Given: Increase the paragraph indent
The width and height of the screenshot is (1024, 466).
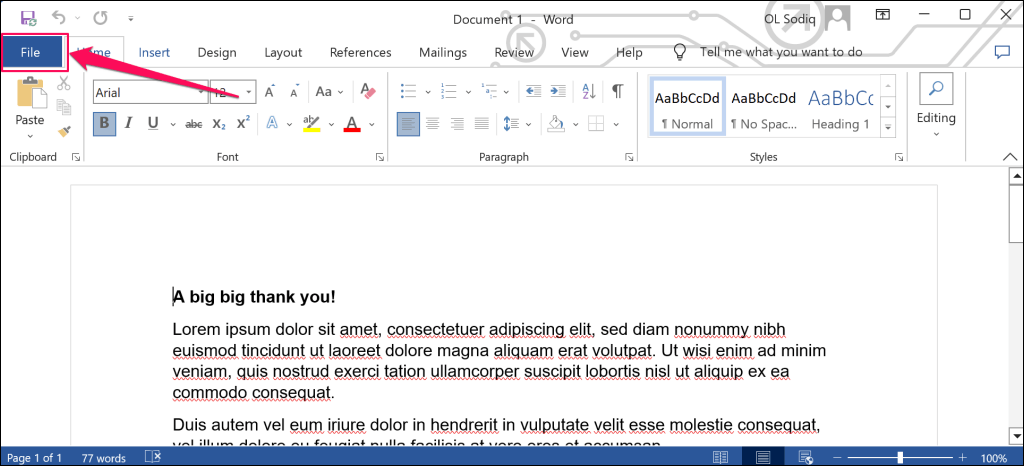Looking at the screenshot, I should [x=558, y=91].
